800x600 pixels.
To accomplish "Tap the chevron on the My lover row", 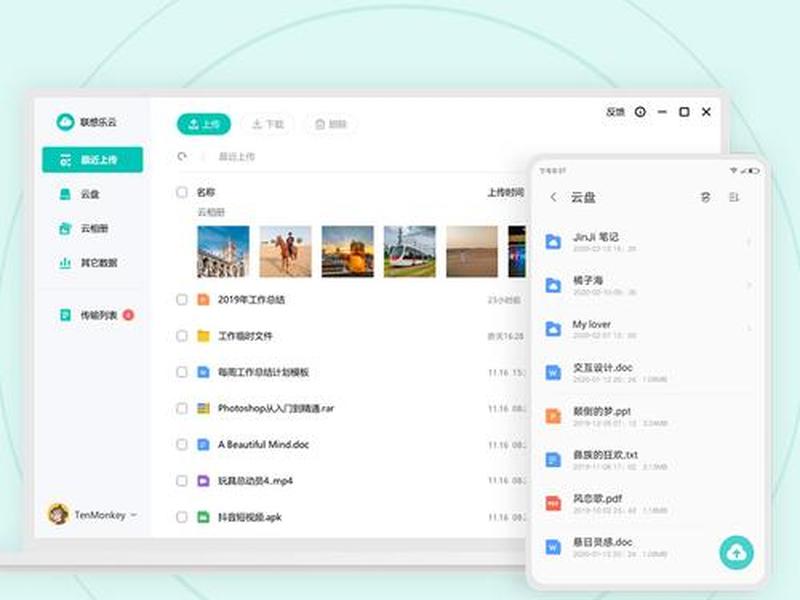I will (x=748, y=329).
